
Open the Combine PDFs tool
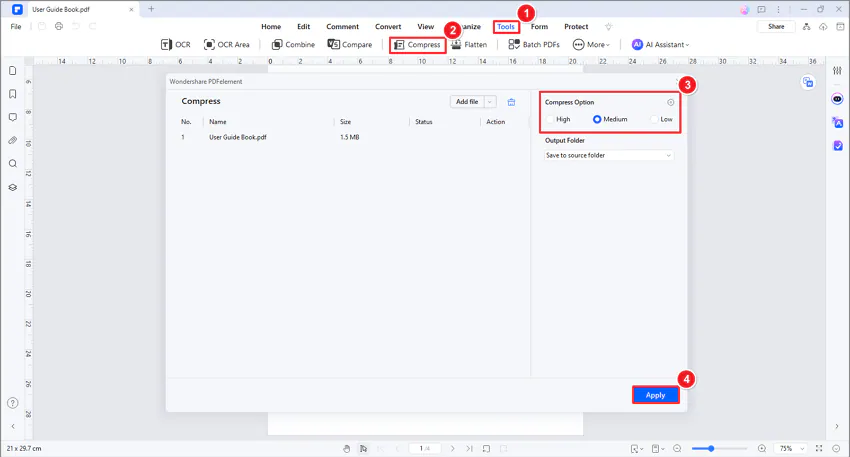[293, 44]
